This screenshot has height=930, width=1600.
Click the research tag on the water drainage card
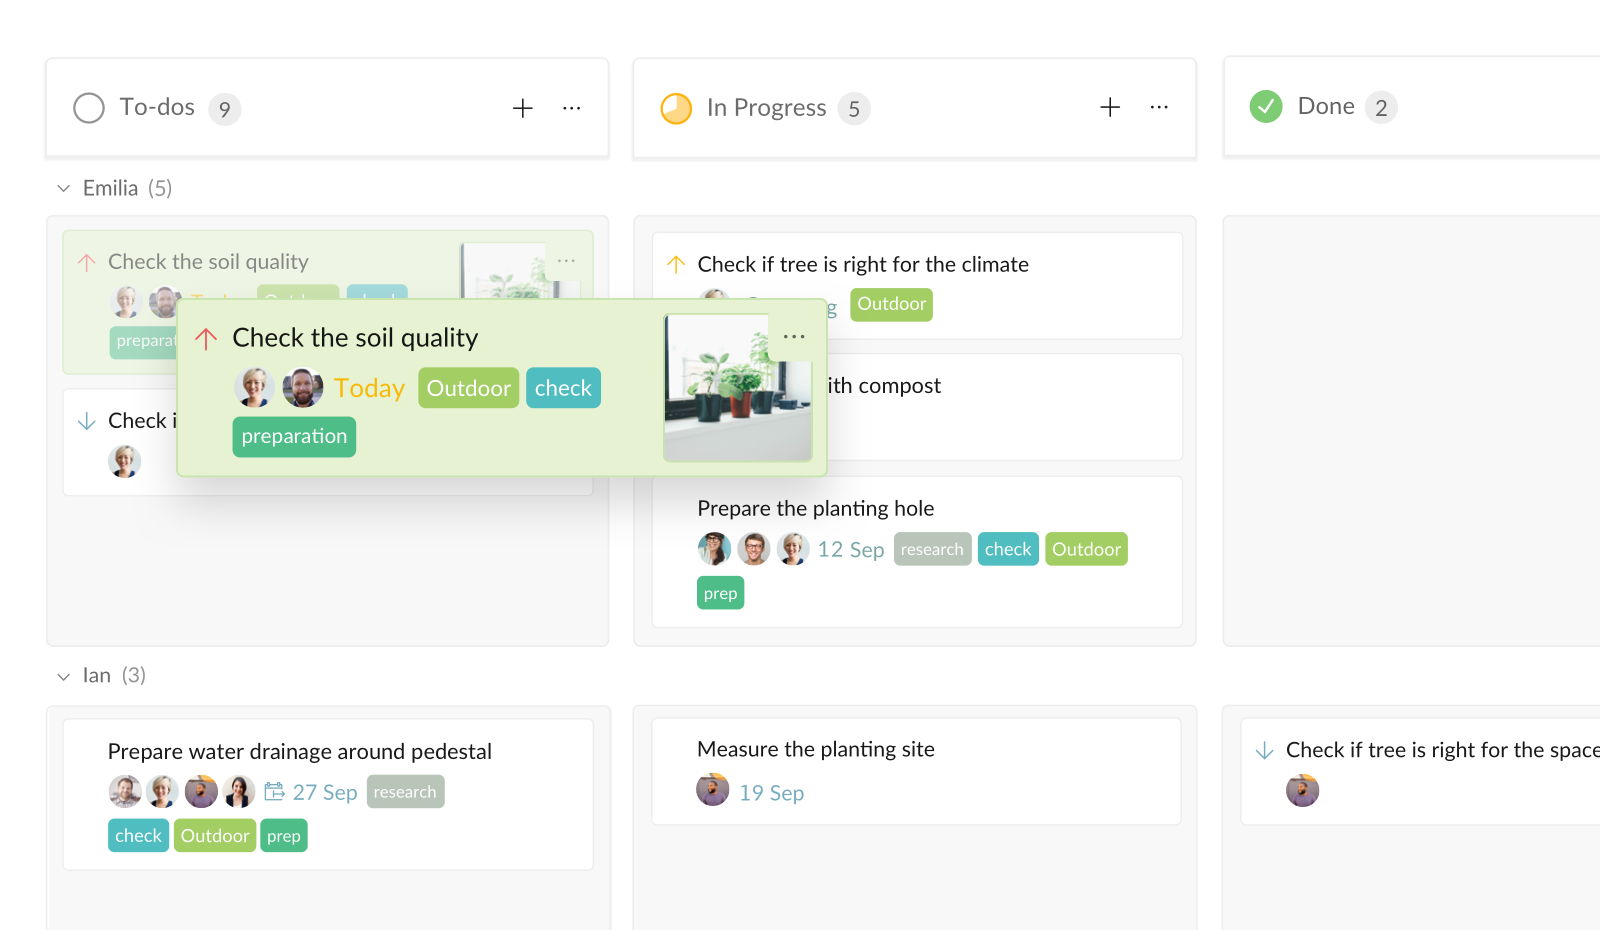pyautogui.click(x=405, y=792)
